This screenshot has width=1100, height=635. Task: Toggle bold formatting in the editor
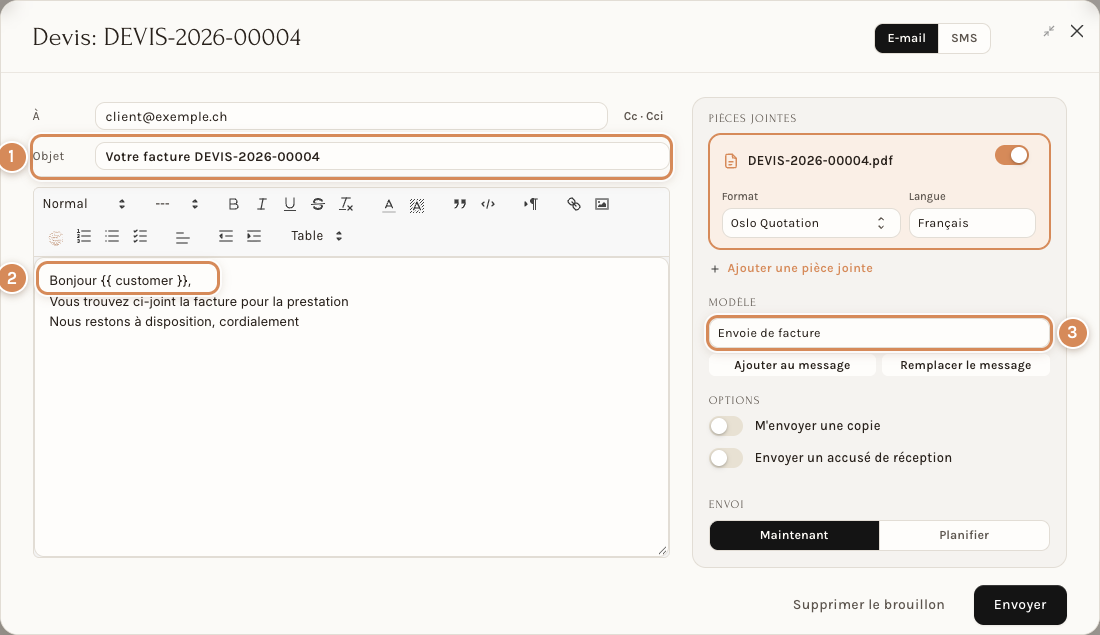(x=234, y=204)
